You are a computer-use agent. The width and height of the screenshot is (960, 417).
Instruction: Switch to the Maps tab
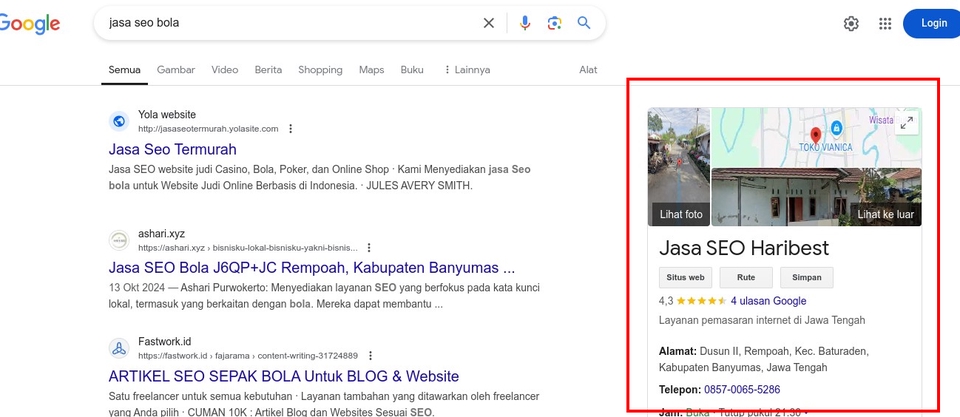(x=372, y=70)
